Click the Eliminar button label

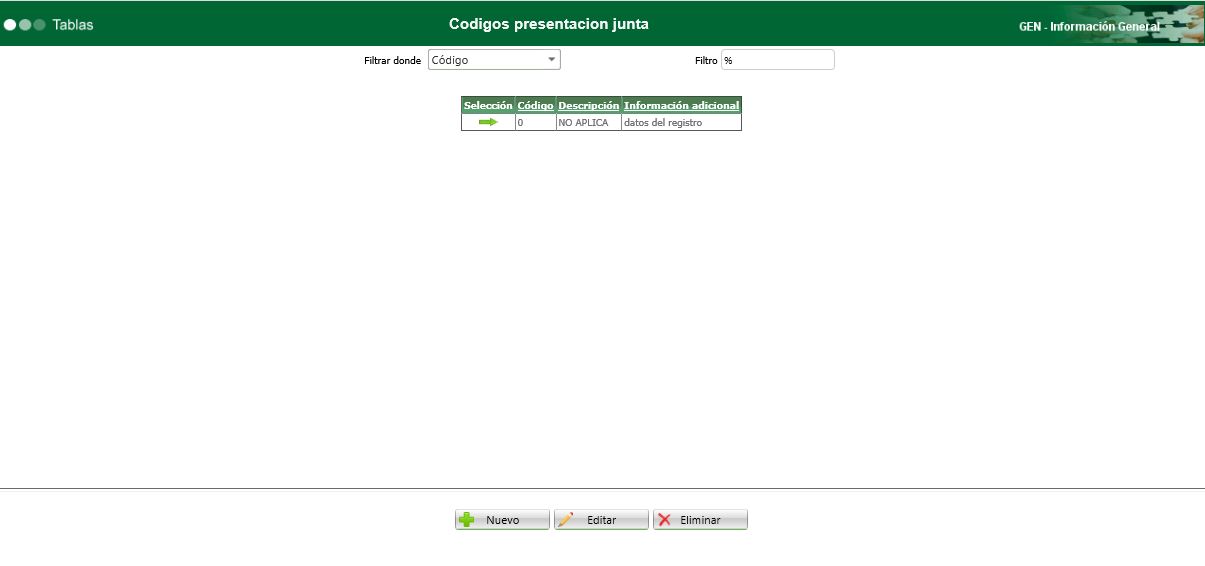tap(700, 520)
